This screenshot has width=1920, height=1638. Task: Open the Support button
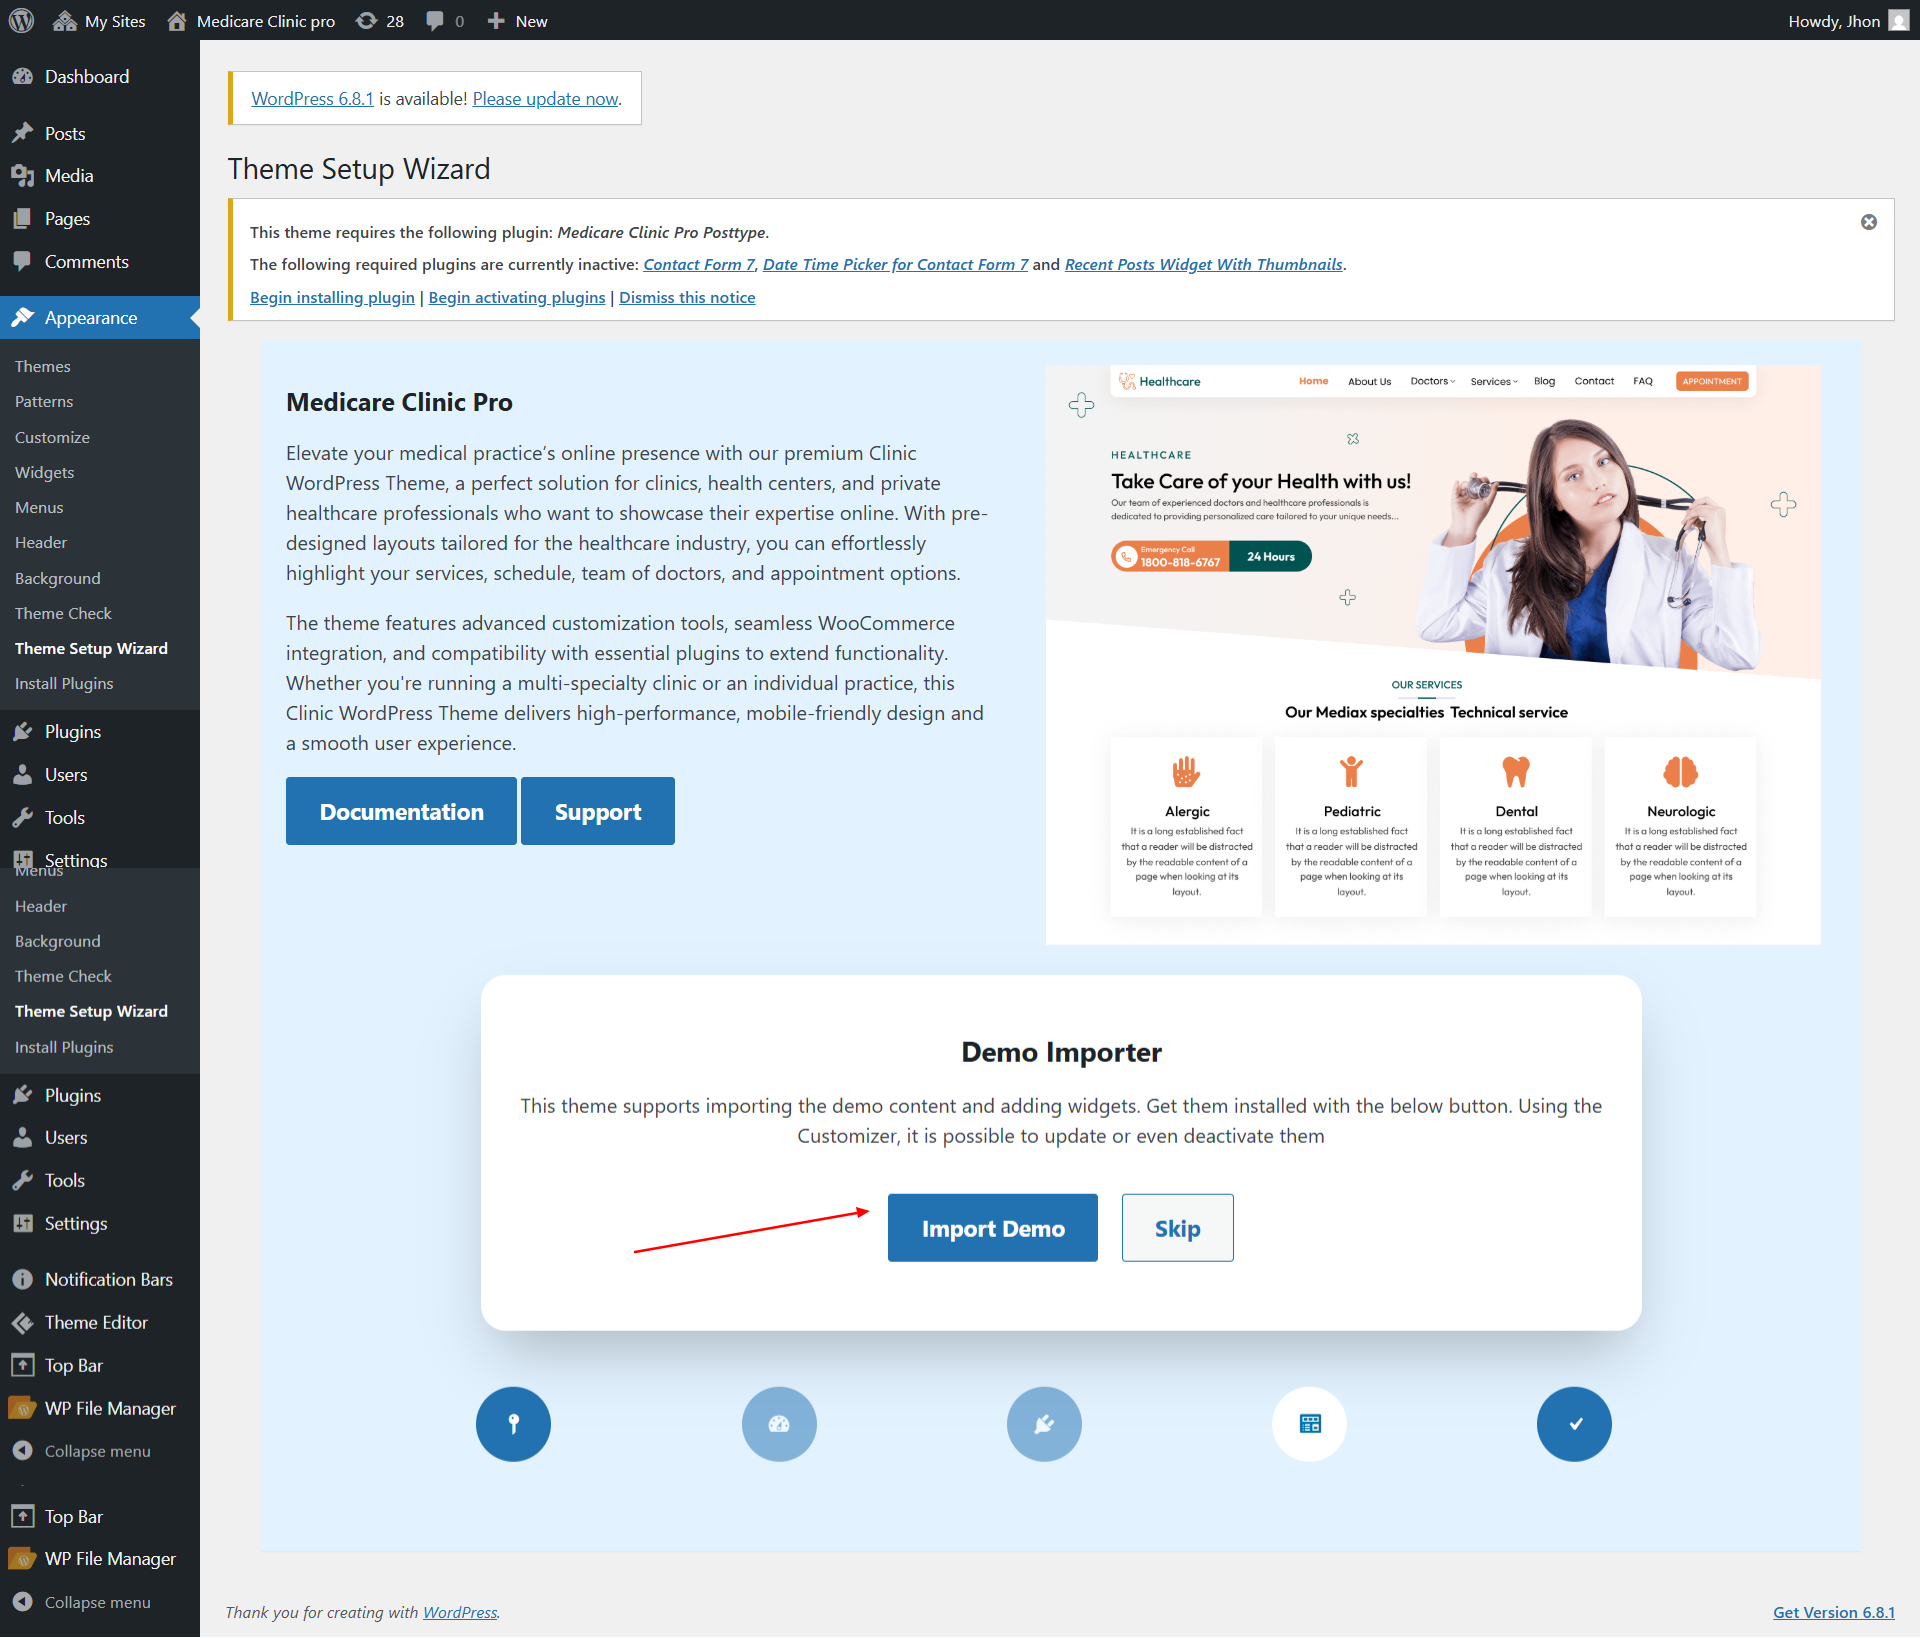pyautogui.click(x=598, y=811)
